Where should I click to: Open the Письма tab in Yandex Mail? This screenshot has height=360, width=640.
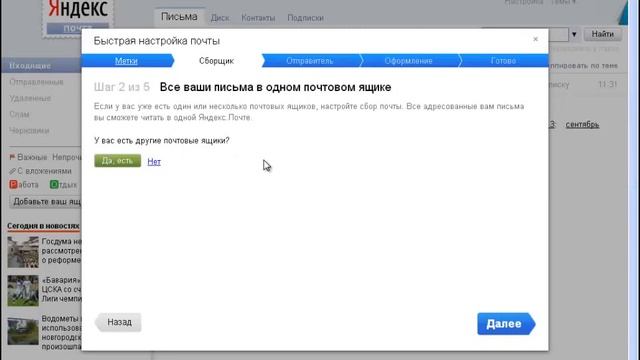179,17
